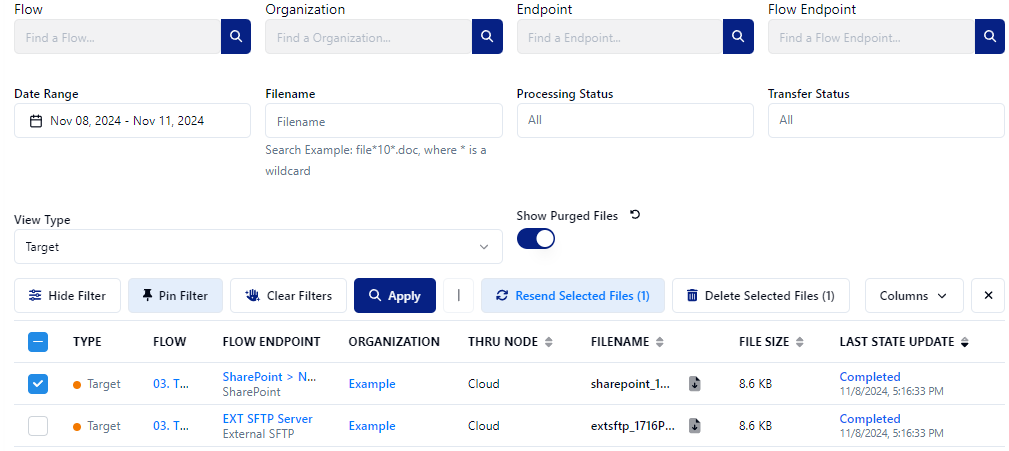Check the EXT SFTP Server row checkbox
The image size is (1009, 451).
point(37,426)
